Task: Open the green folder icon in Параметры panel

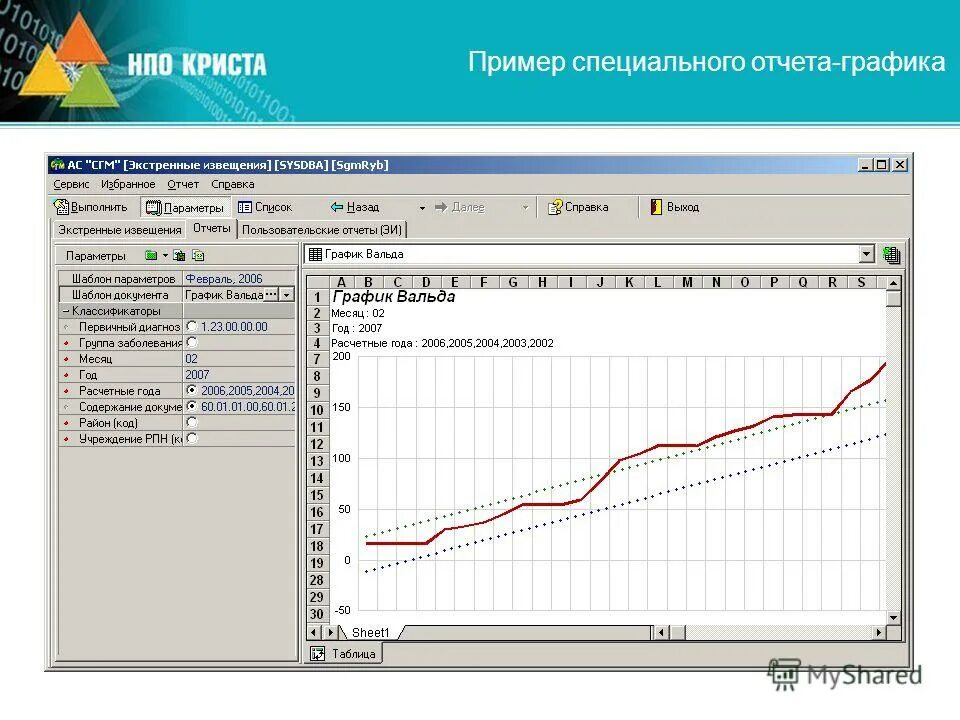Action: coord(150,255)
